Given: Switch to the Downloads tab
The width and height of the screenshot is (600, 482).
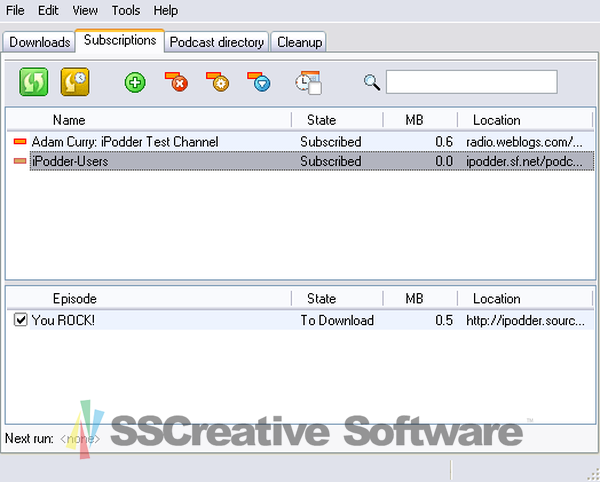Looking at the screenshot, I should [x=39, y=42].
